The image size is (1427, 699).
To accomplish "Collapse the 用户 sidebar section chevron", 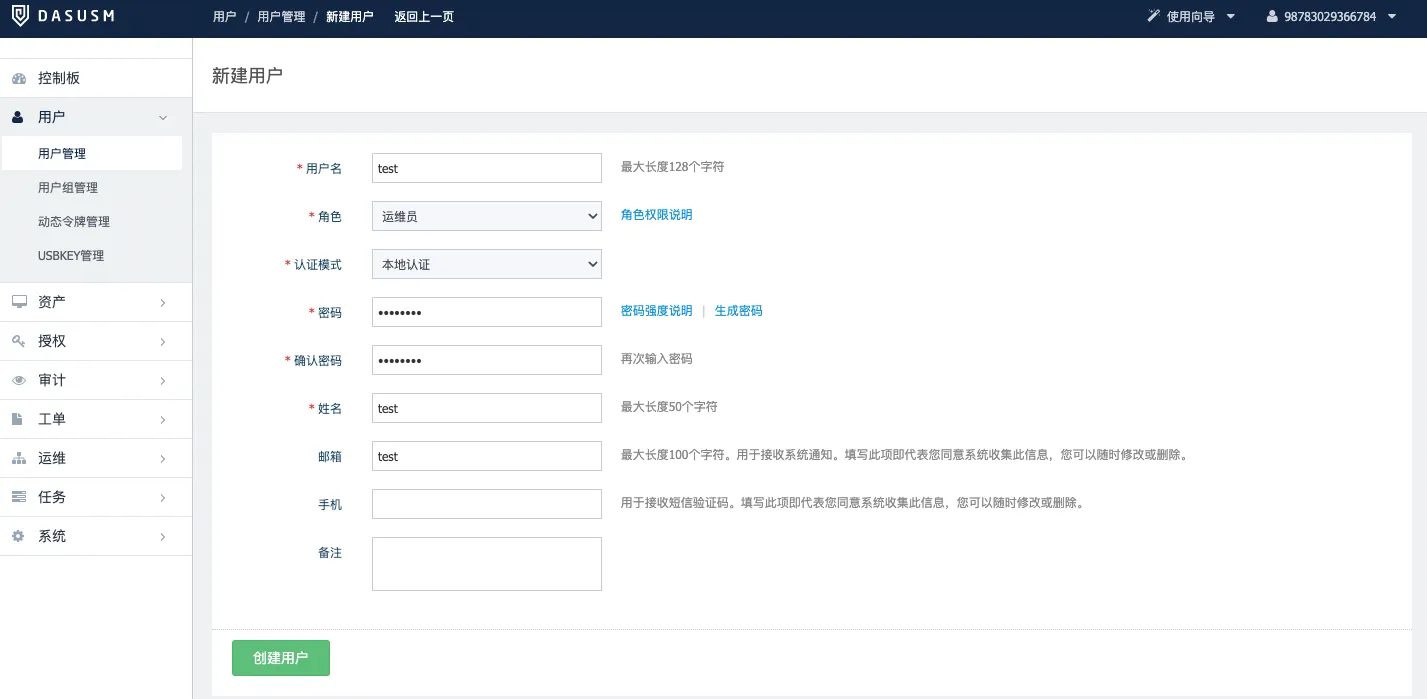I will [x=163, y=116].
